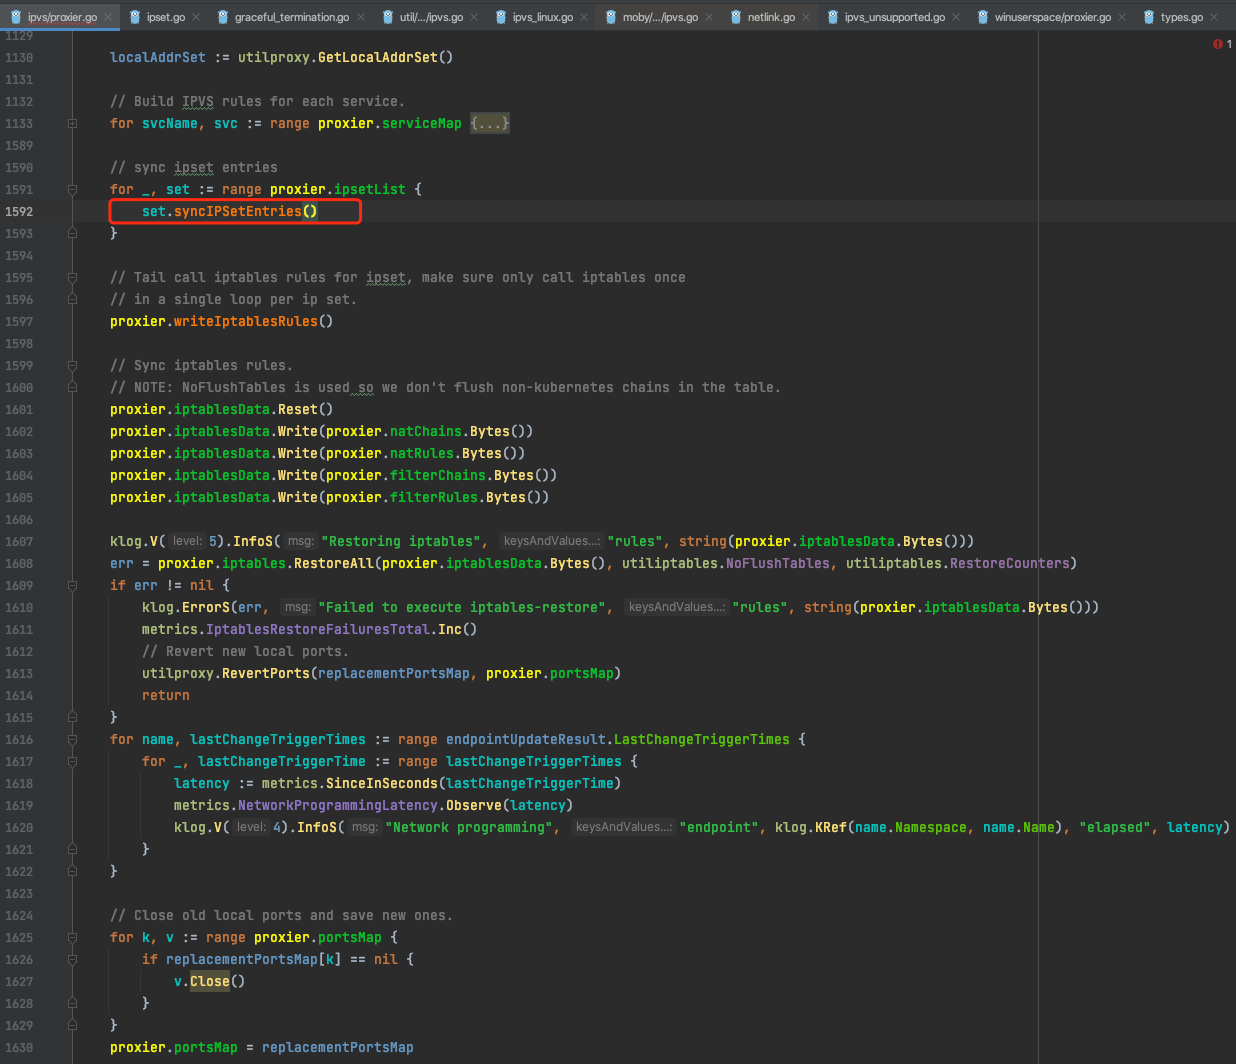Screen dimensions: 1236x1064
Task: Click the 'msg:' inlay hint on line 1610
Action: click(298, 608)
